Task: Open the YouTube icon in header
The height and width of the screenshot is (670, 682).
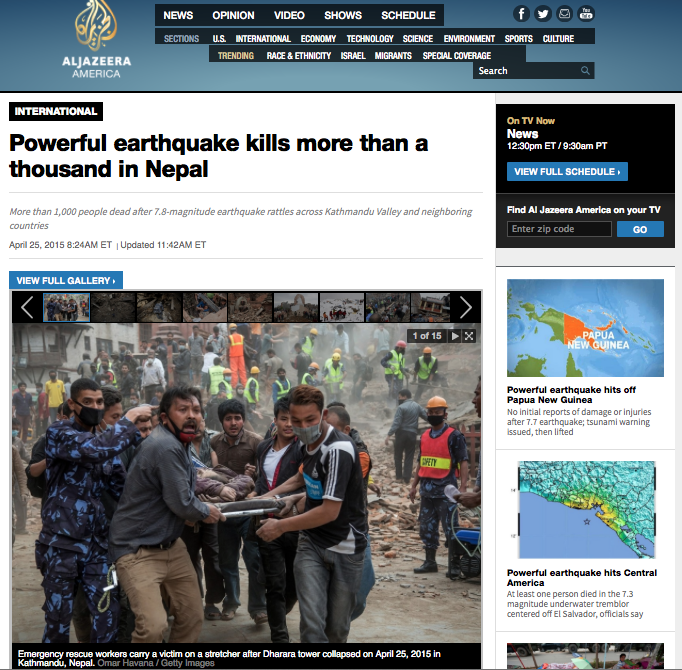Action: coord(586,14)
